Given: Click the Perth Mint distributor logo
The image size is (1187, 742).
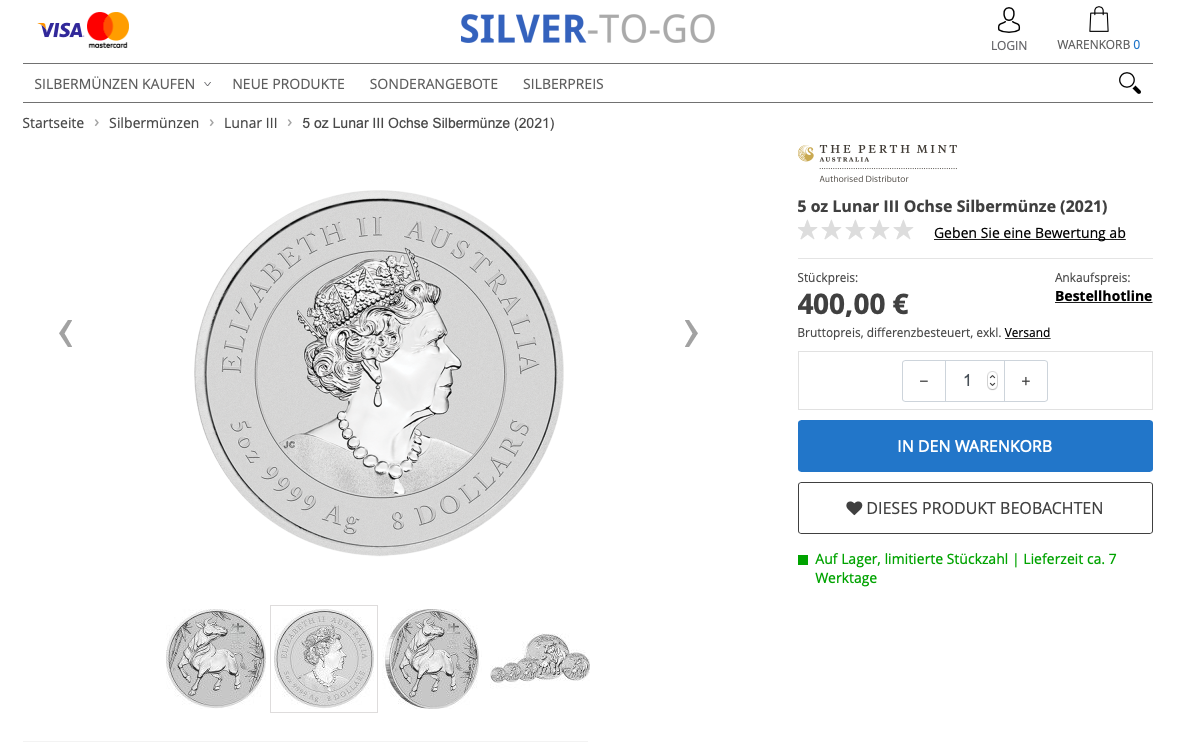Looking at the screenshot, I should (877, 163).
